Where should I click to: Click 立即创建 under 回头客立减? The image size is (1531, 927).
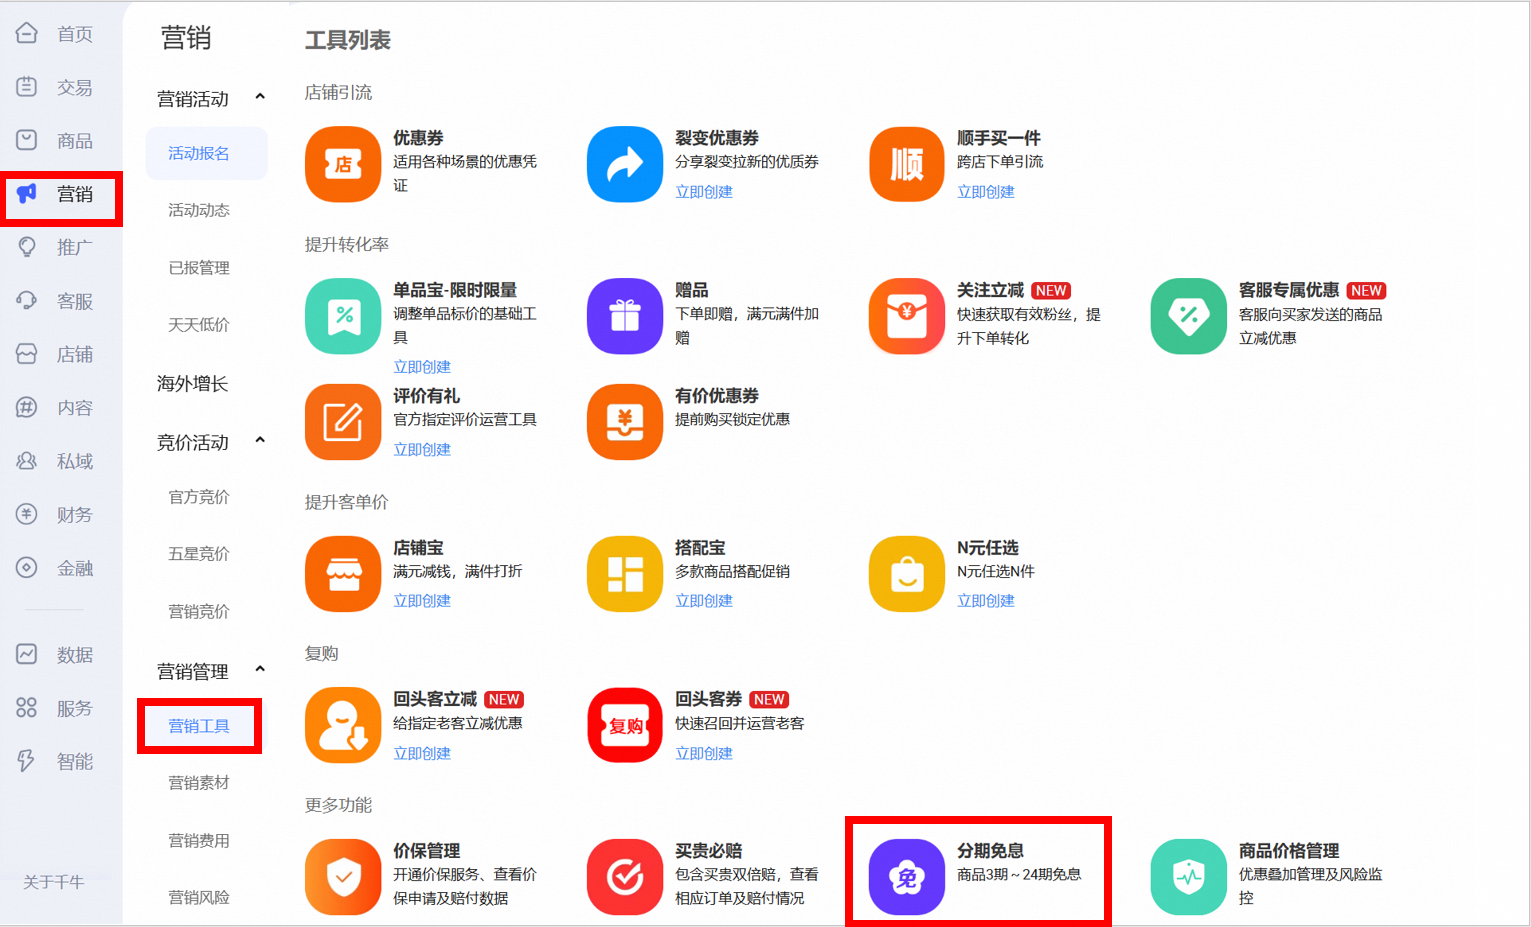click(x=422, y=754)
